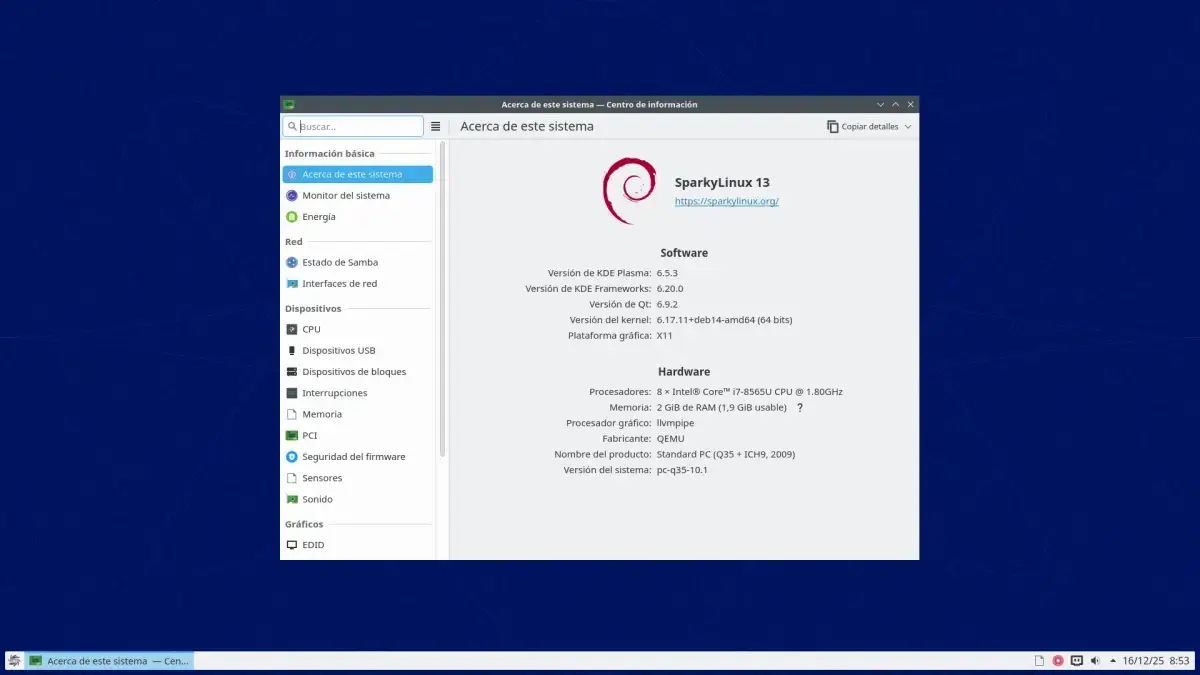This screenshot has width=1200, height=675.
Task: Click the help question mark beside the RAM entry
Action: click(800, 407)
